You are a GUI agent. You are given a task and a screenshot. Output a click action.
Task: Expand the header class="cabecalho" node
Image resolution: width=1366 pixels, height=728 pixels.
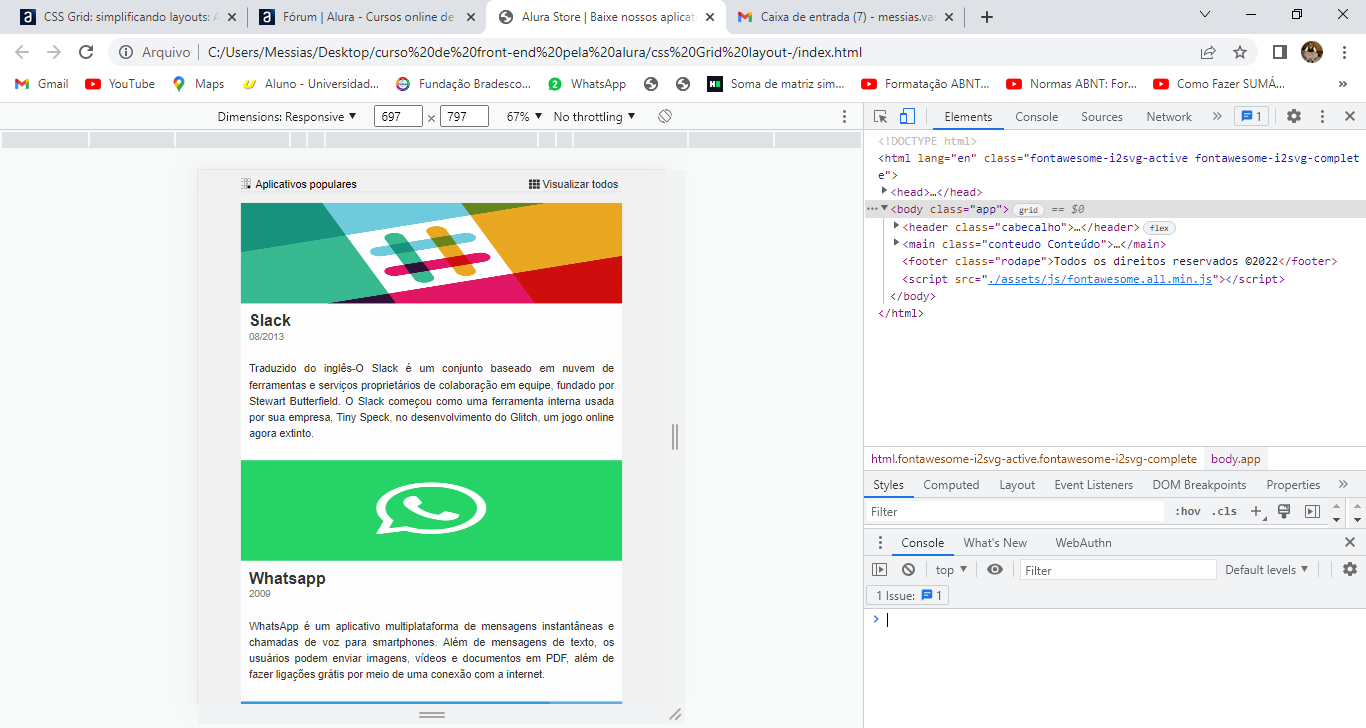(896, 226)
